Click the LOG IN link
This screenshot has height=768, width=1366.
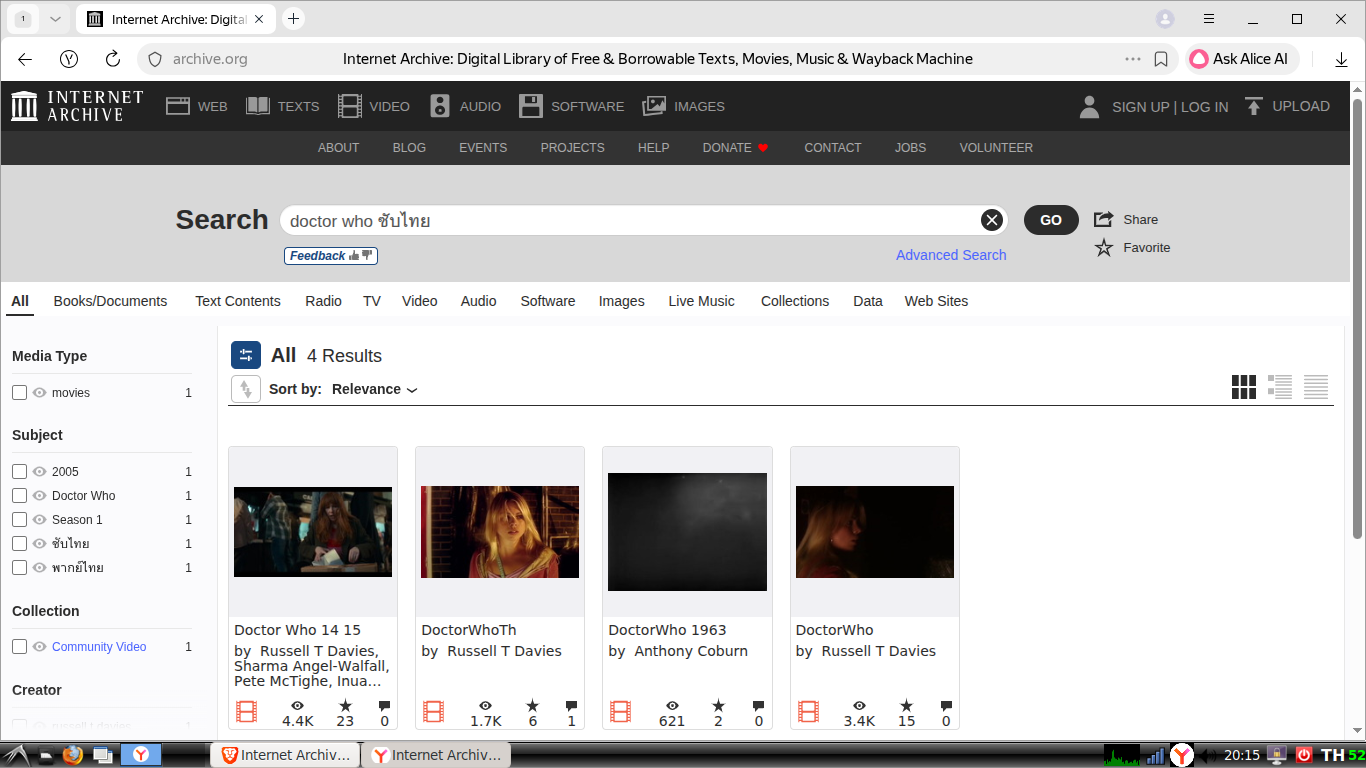[x=1205, y=107]
